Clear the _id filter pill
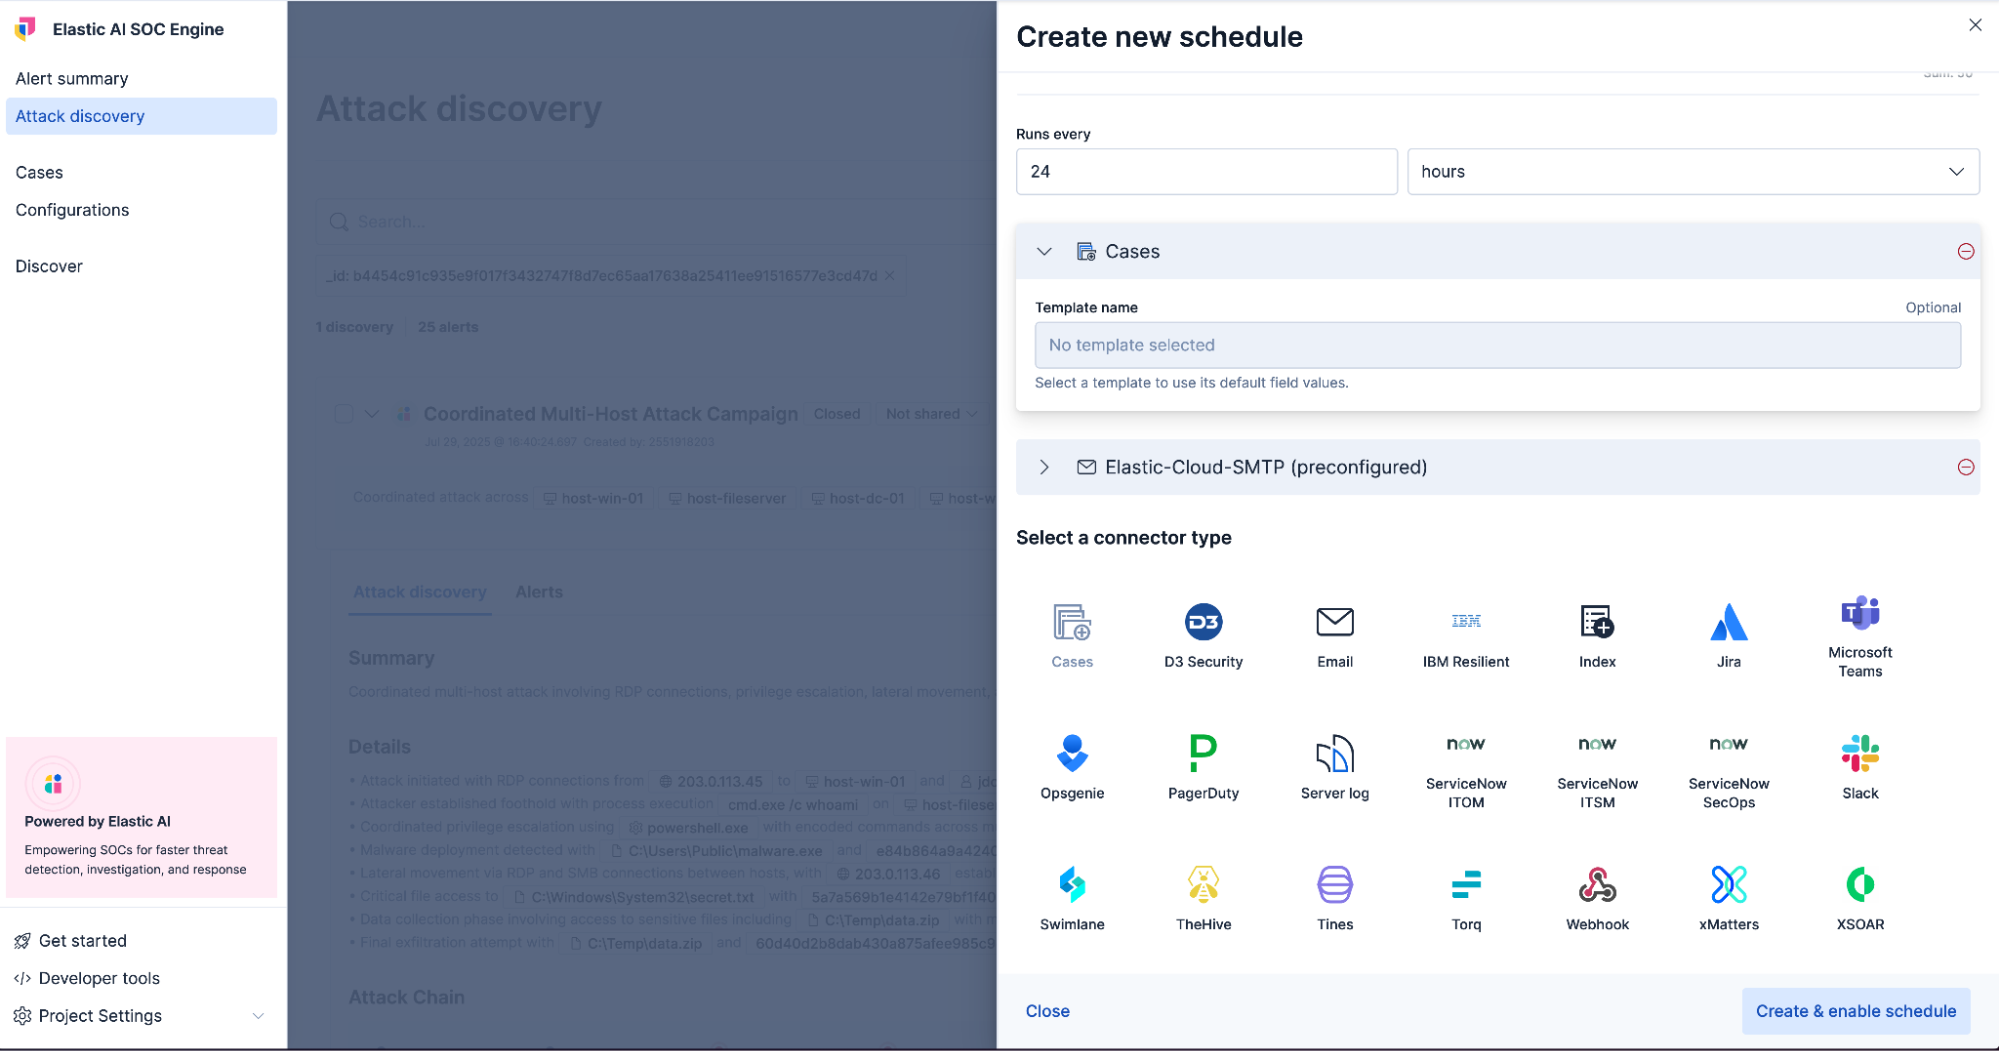 pyautogui.click(x=889, y=275)
